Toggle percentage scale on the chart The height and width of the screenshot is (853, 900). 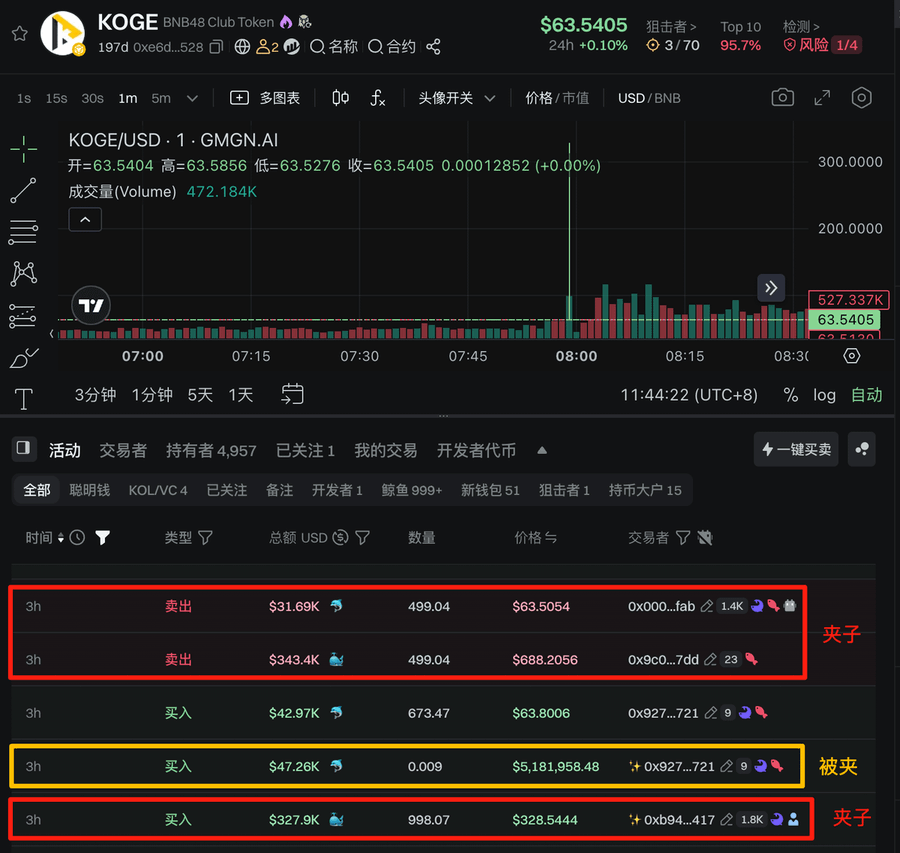(790, 395)
